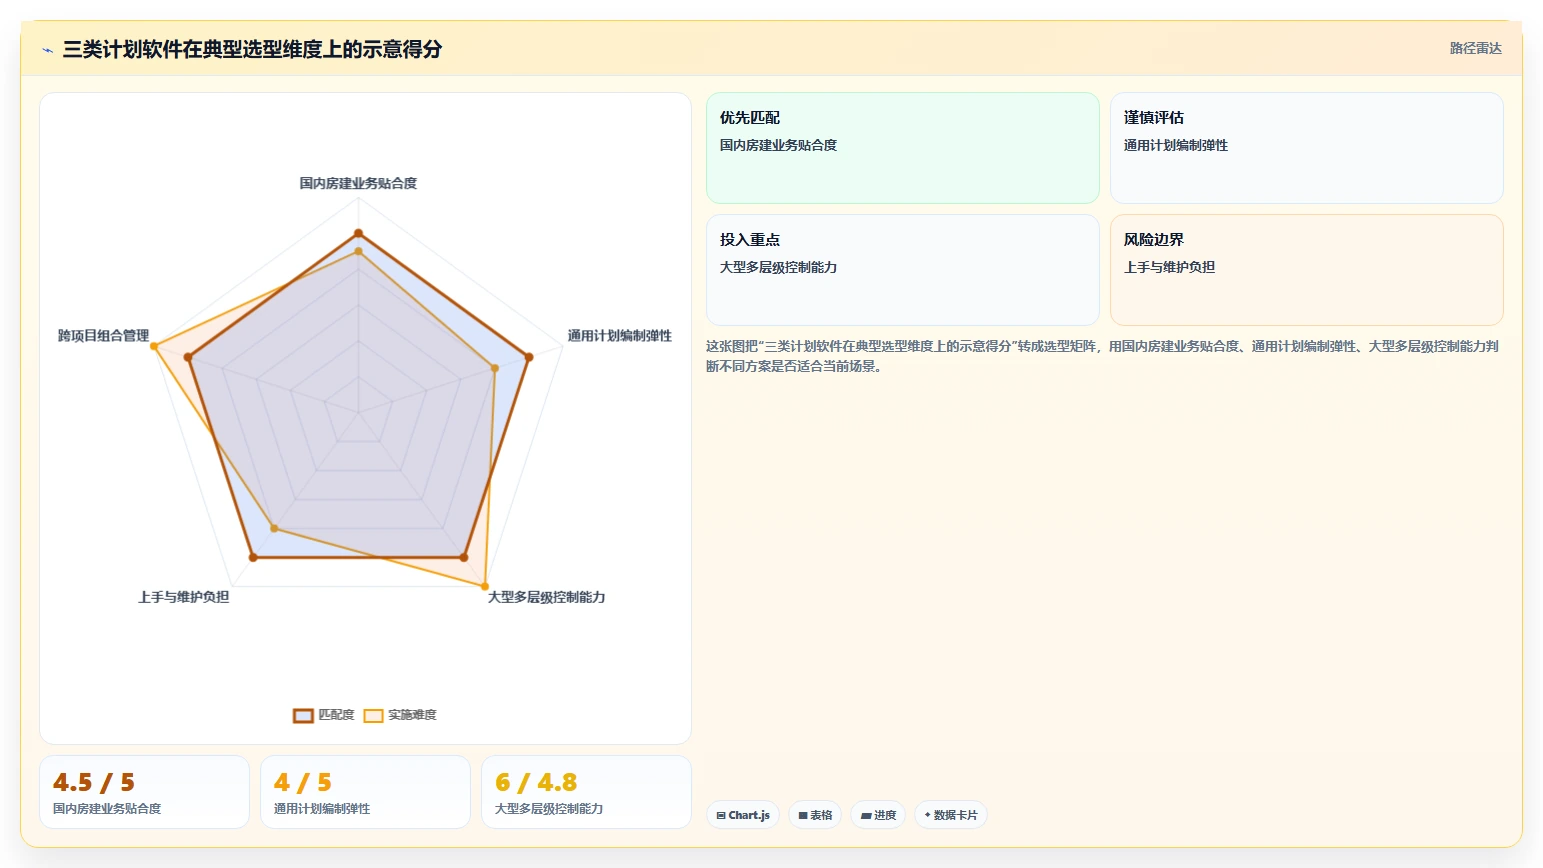Click 国内房建业务贴合度 text in 优先匹配 card
The width and height of the screenshot is (1543, 868).
point(778,145)
